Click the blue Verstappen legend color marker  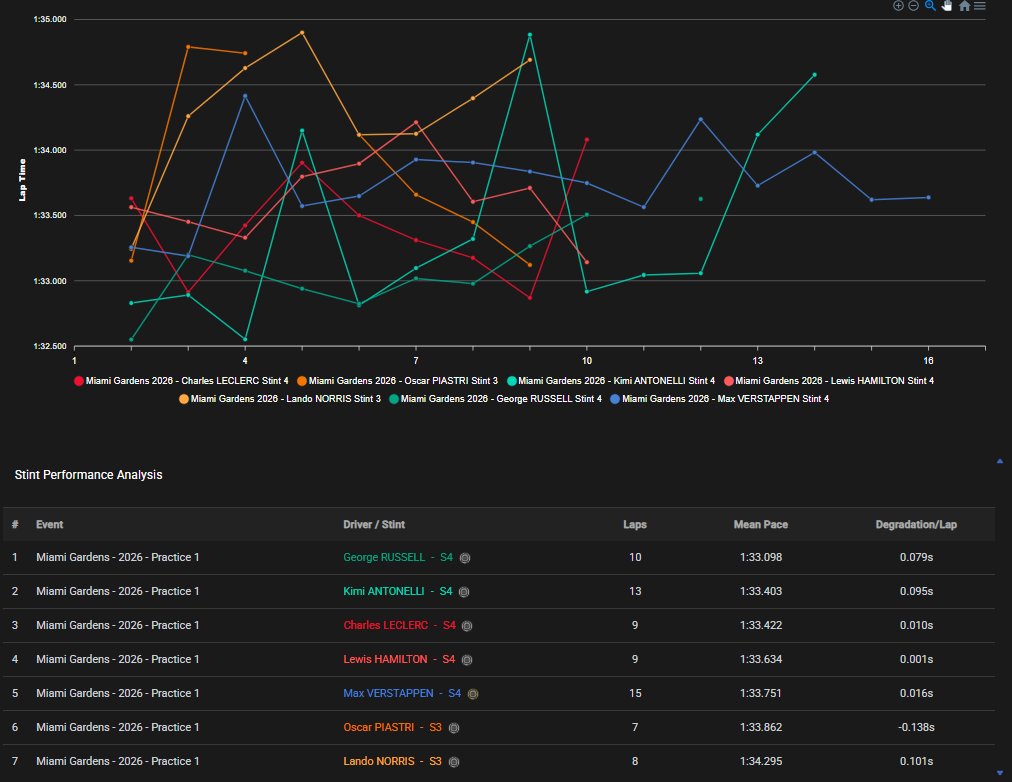tap(615, 399)
